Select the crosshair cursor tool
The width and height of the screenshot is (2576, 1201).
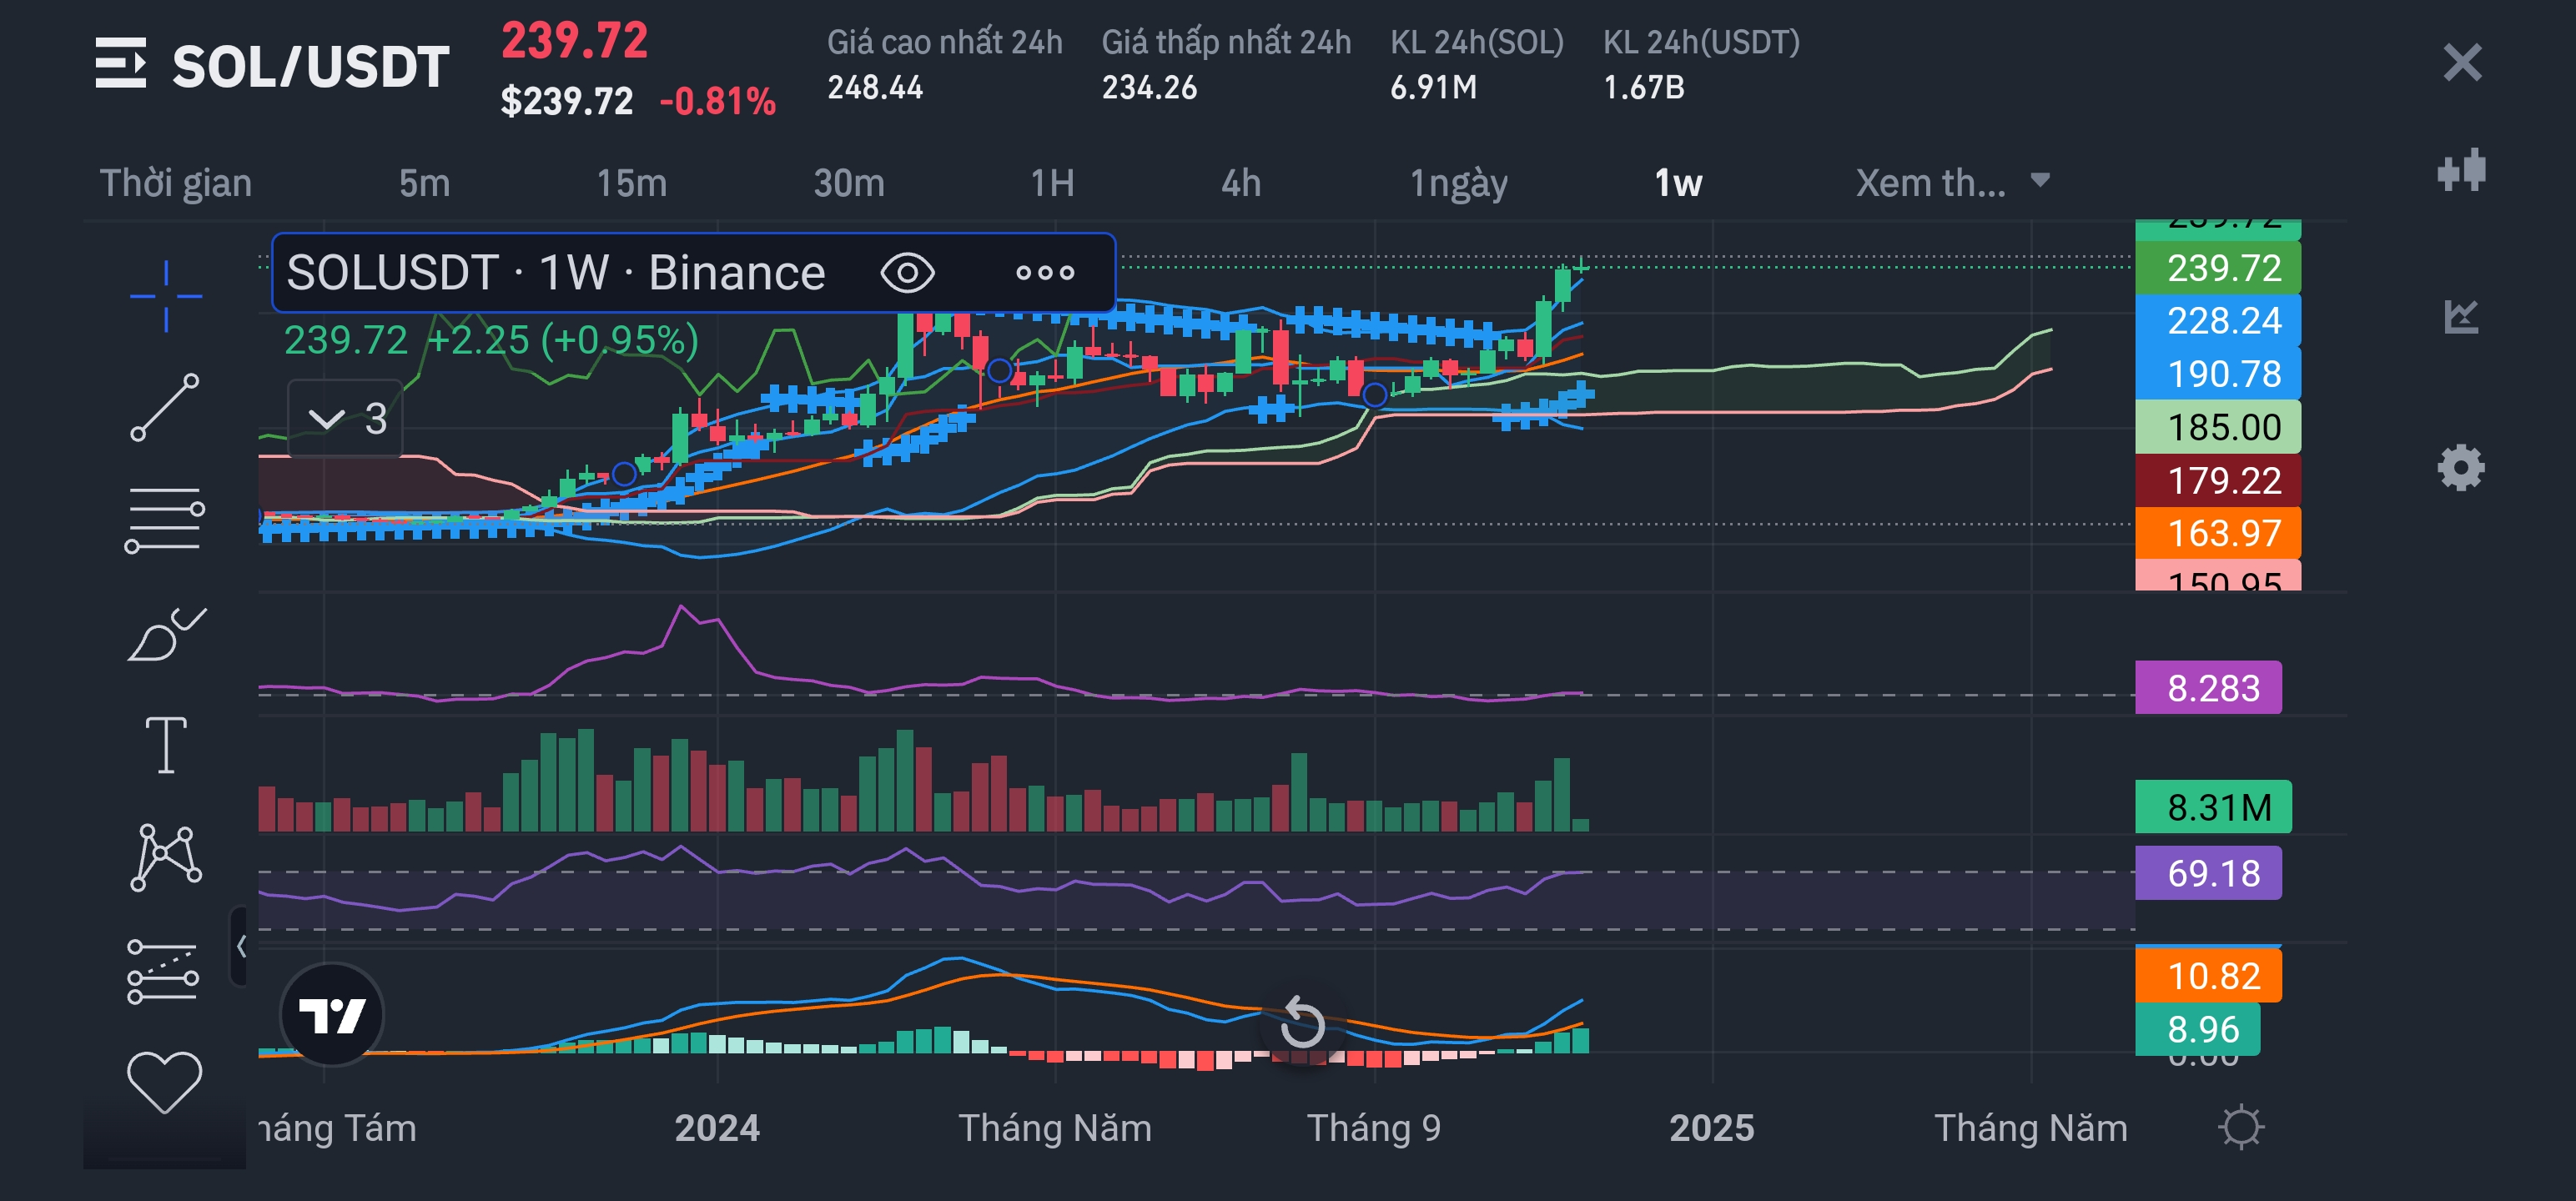165,296
